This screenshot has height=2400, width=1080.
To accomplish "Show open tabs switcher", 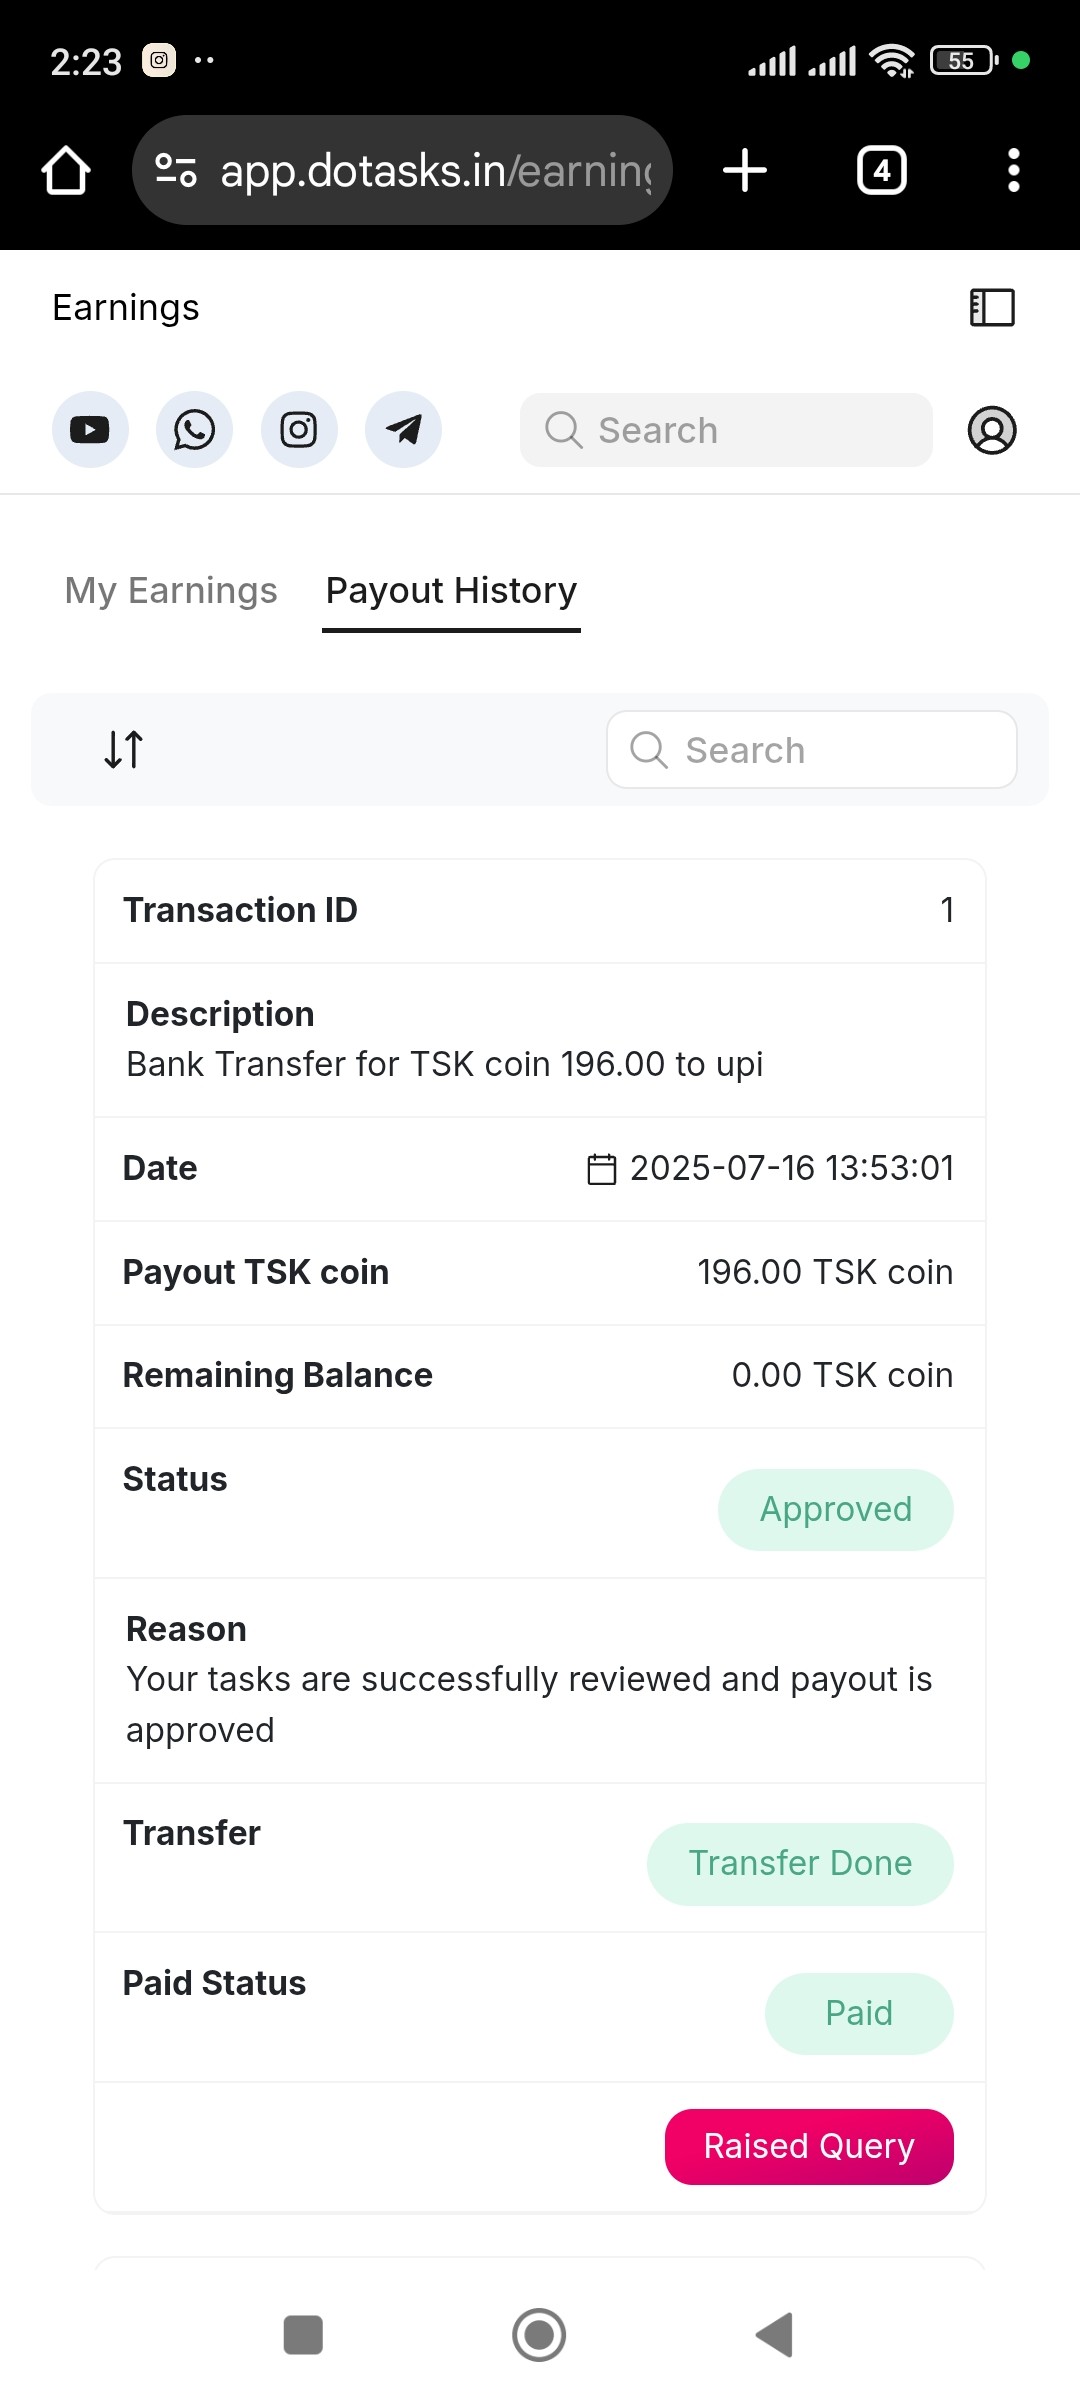I will (x=881, y=170).
